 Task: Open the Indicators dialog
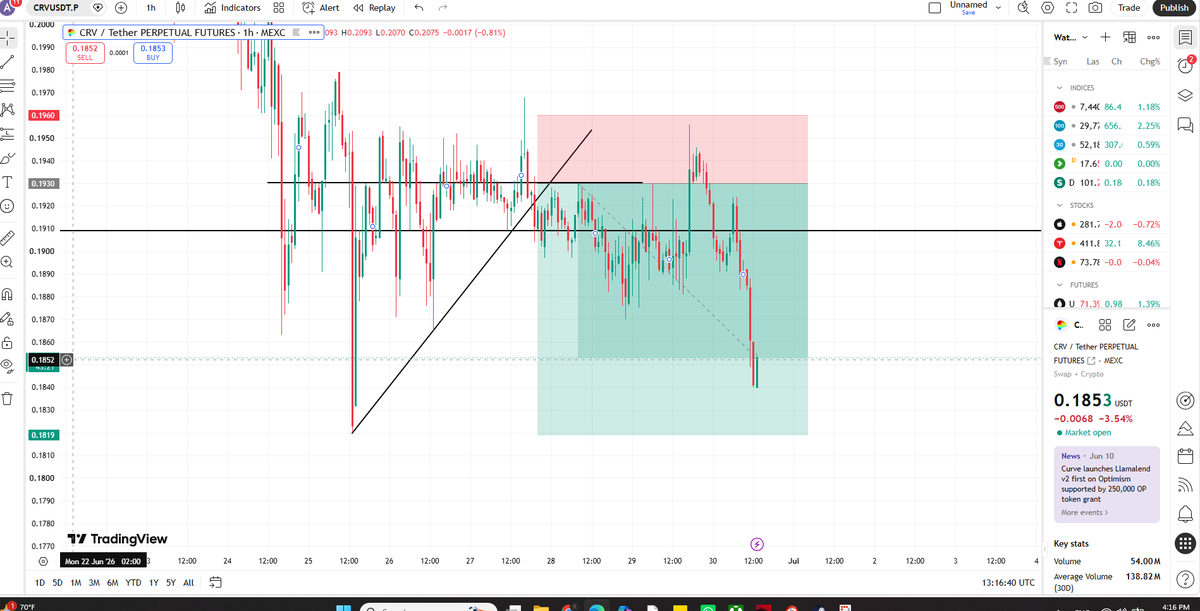[x=232, y=7]
